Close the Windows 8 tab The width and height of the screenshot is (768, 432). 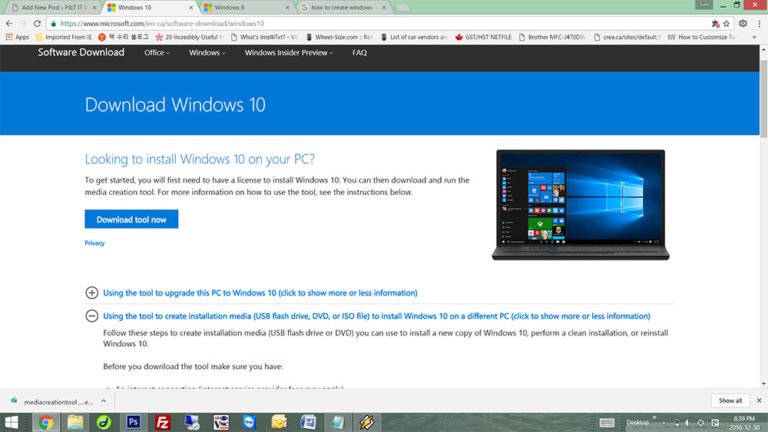click(287, 8)
